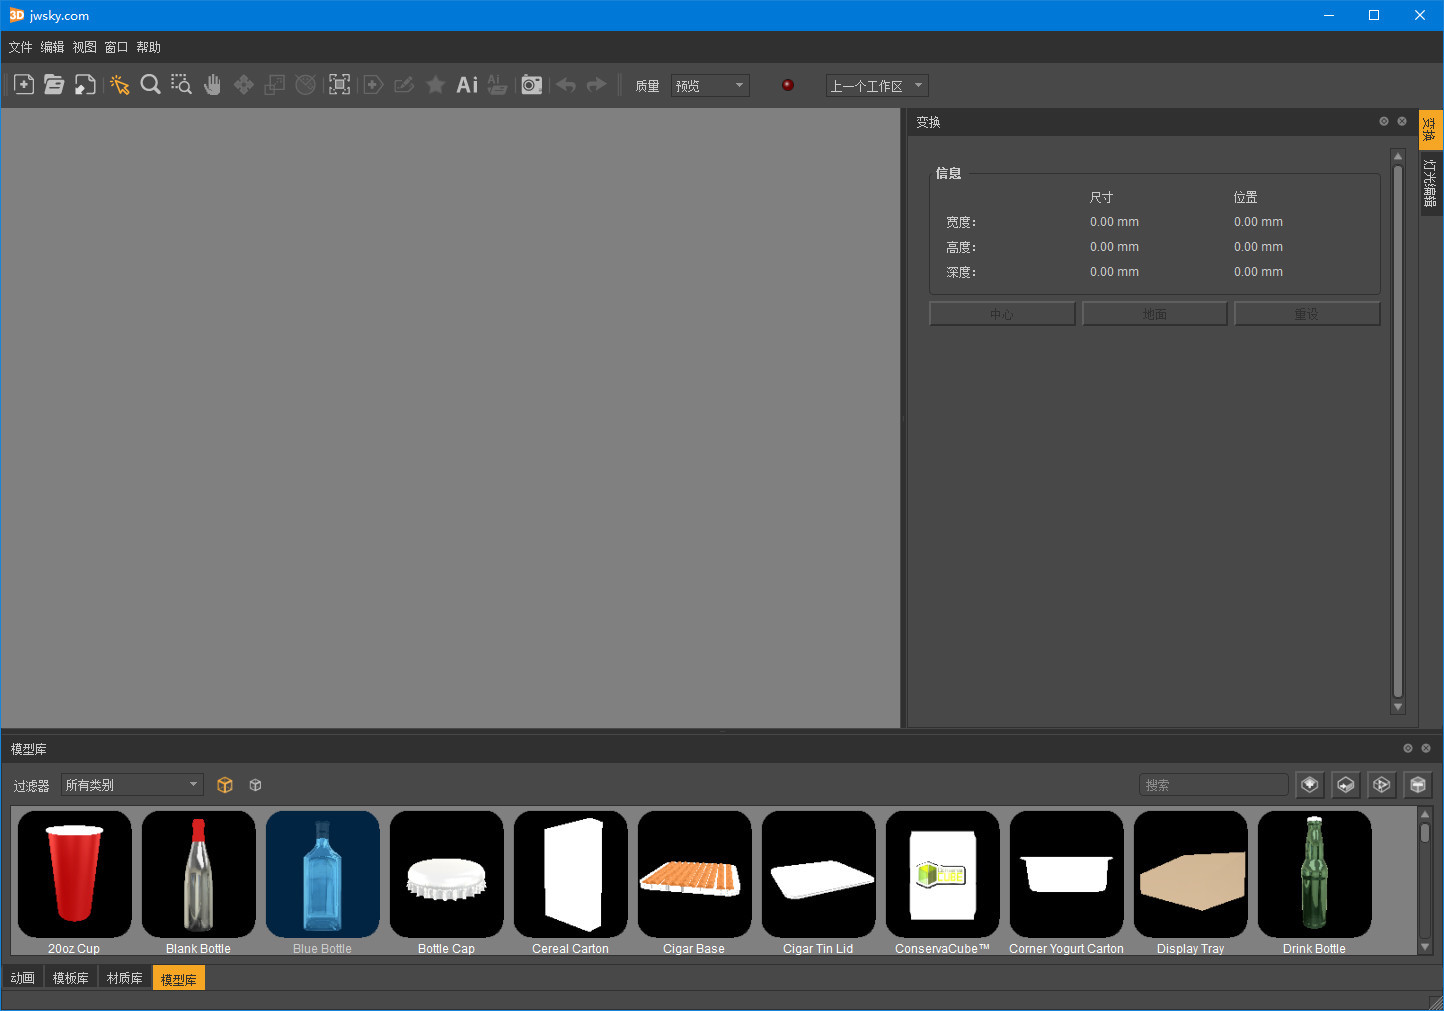Select the 变换 vertical side tab
The image size is (1444, 1011).
click(1431, 130)
